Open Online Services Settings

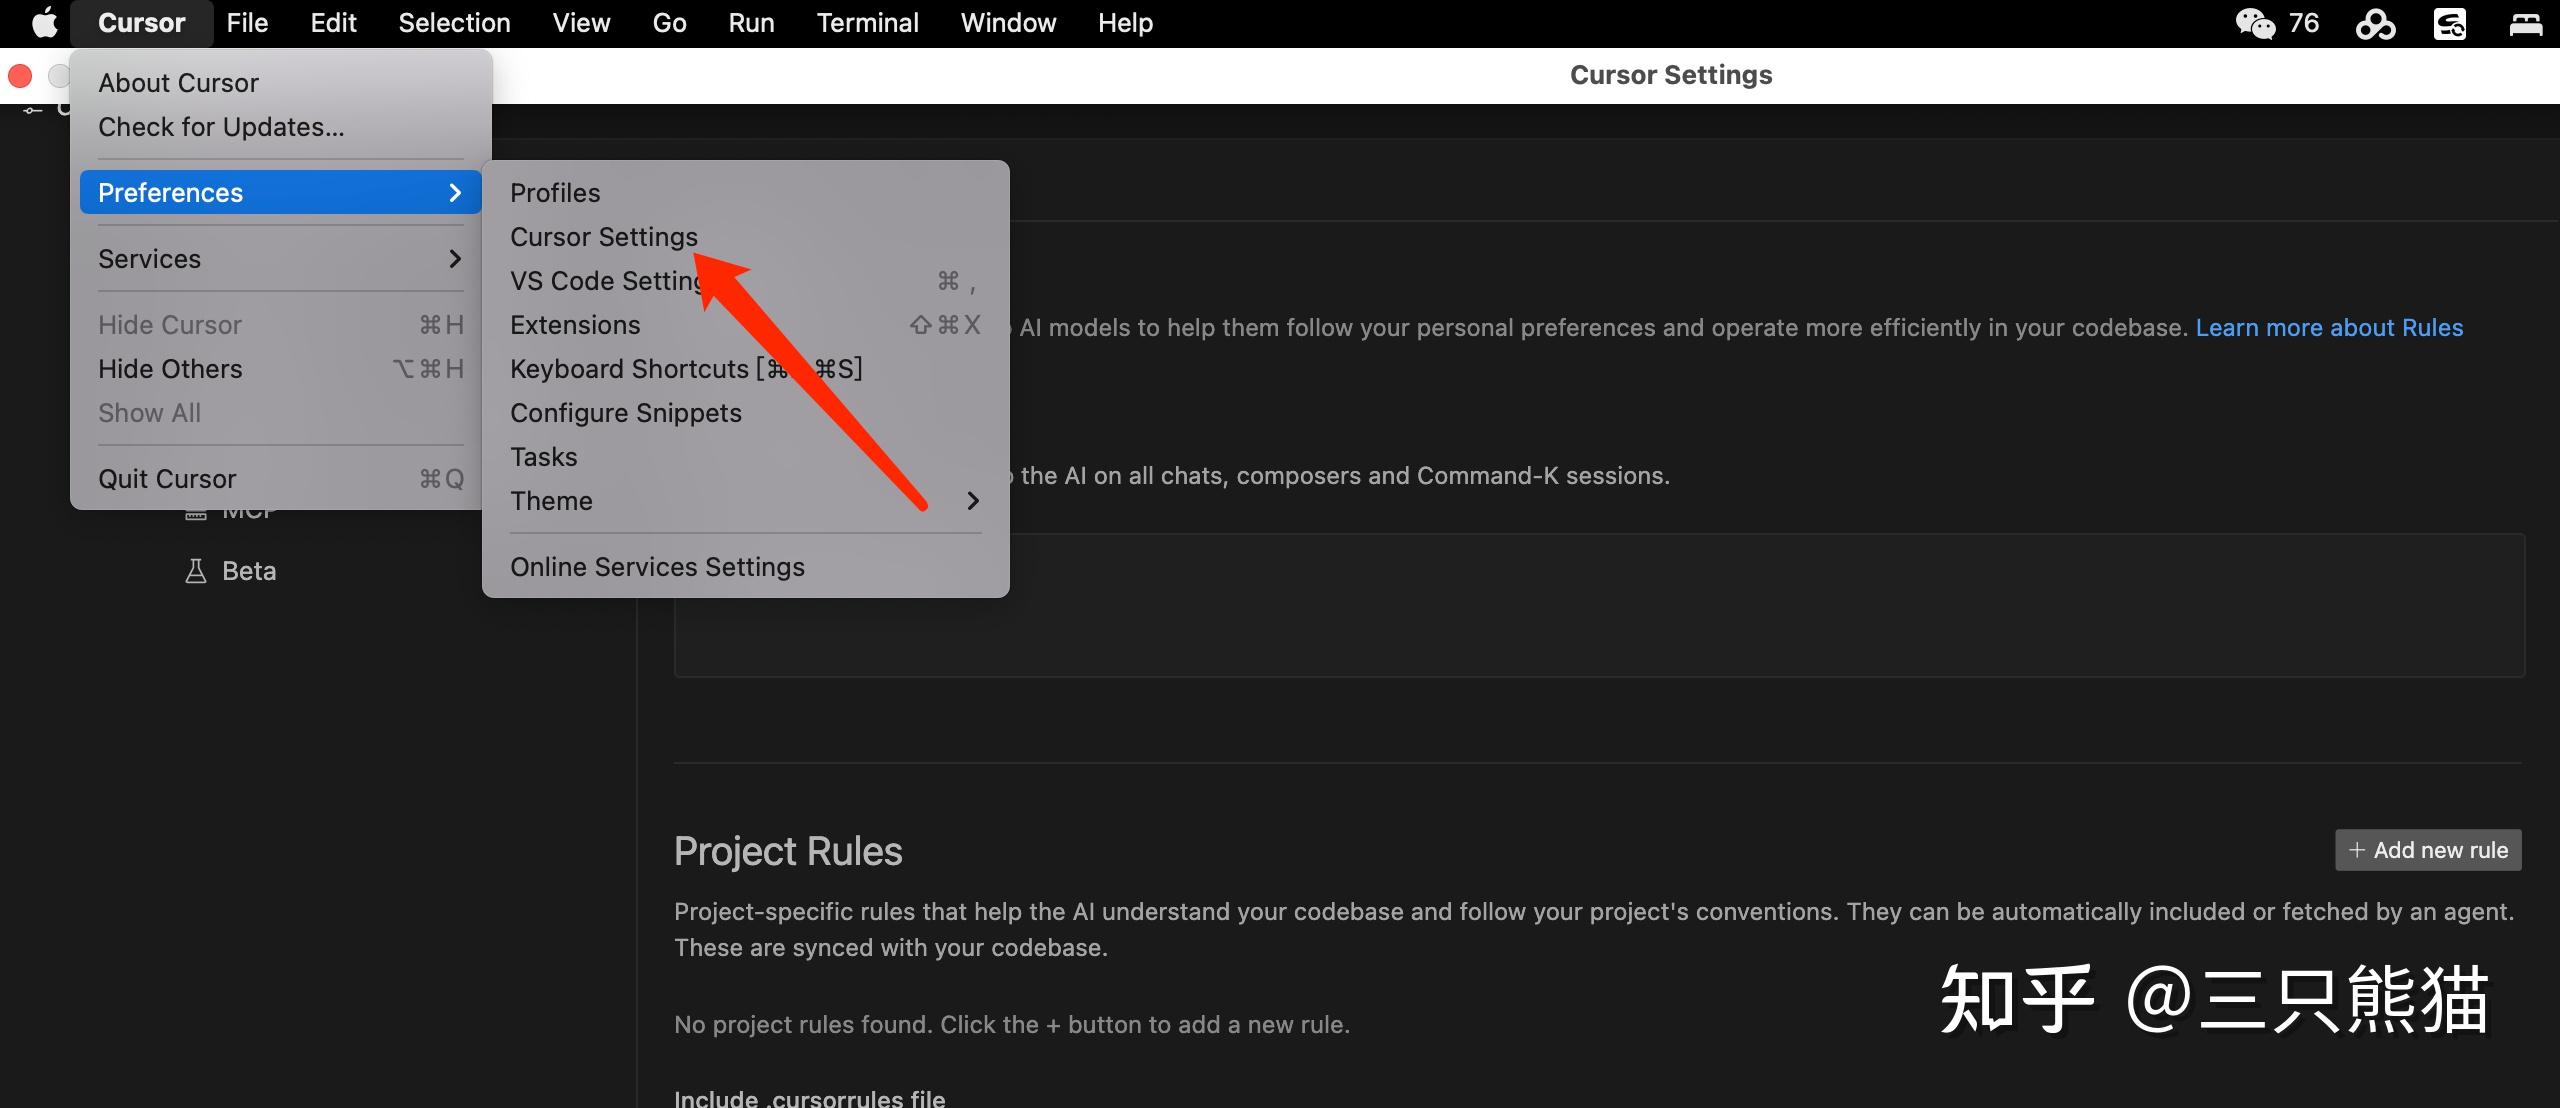coord(745,567)
